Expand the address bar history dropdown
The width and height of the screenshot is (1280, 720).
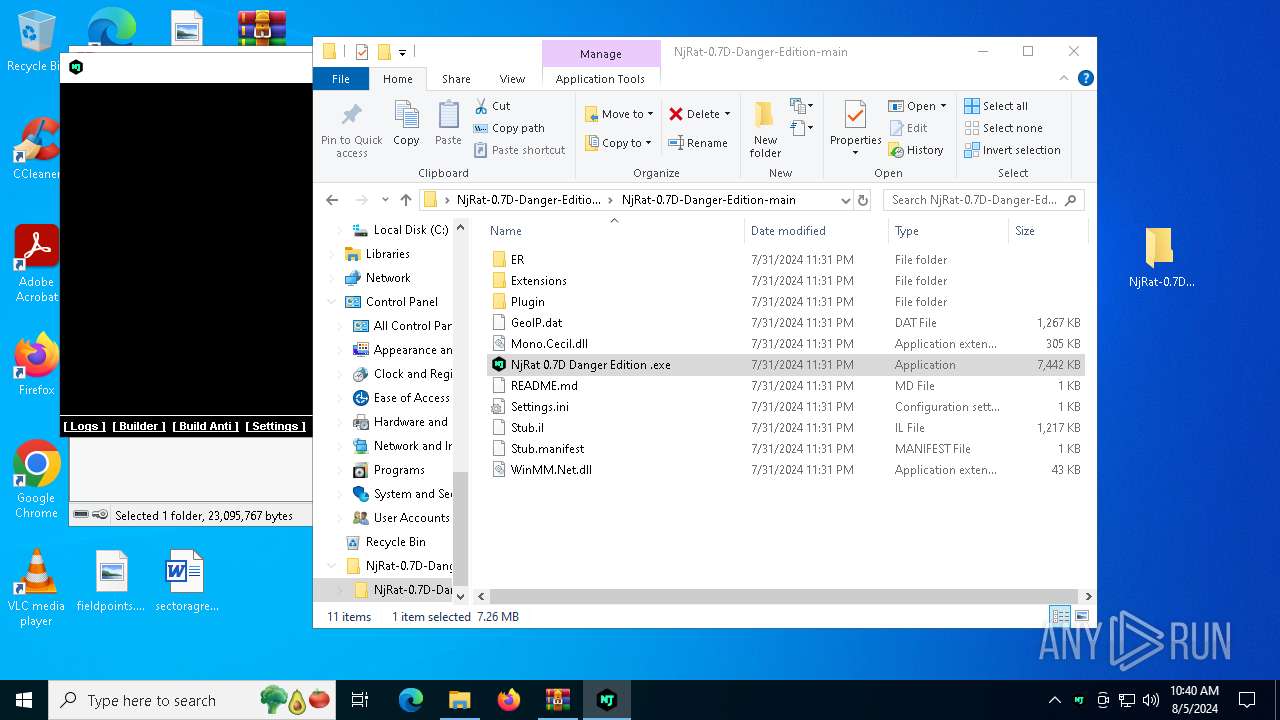[845, 200]
